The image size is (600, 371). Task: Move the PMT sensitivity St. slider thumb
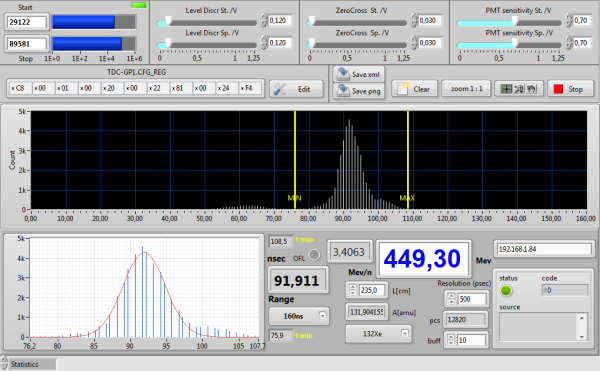[515, 22]
